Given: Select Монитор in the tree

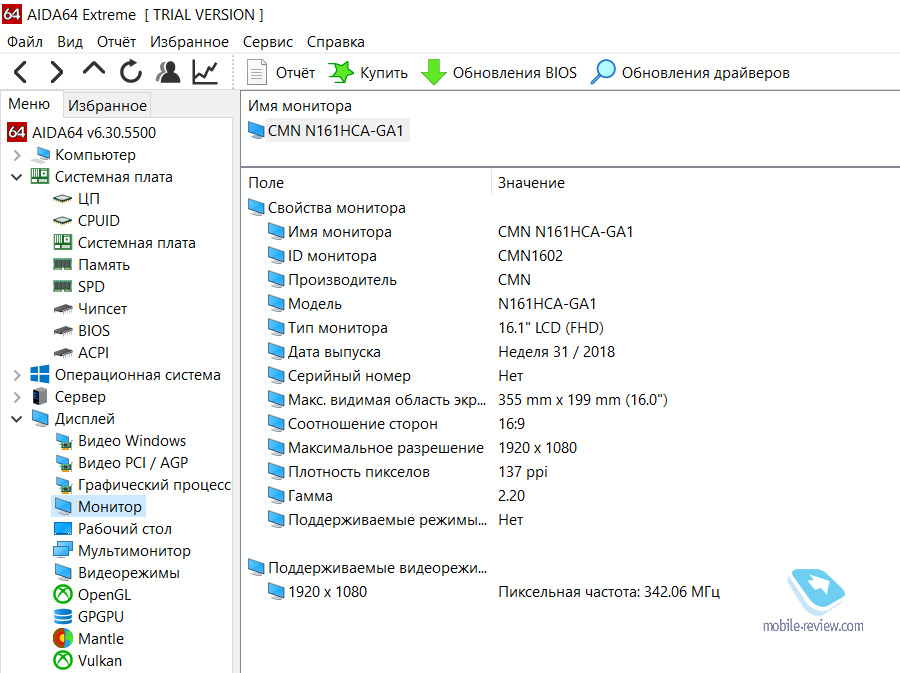Looking at the screenshot, I should (x=98, y=507).
